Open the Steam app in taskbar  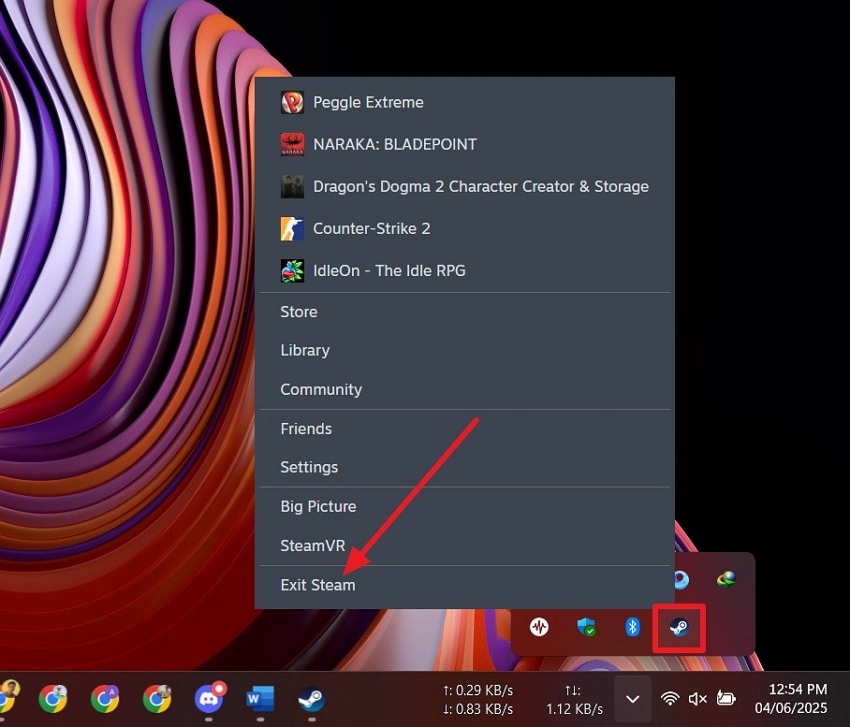click(312, 699)
